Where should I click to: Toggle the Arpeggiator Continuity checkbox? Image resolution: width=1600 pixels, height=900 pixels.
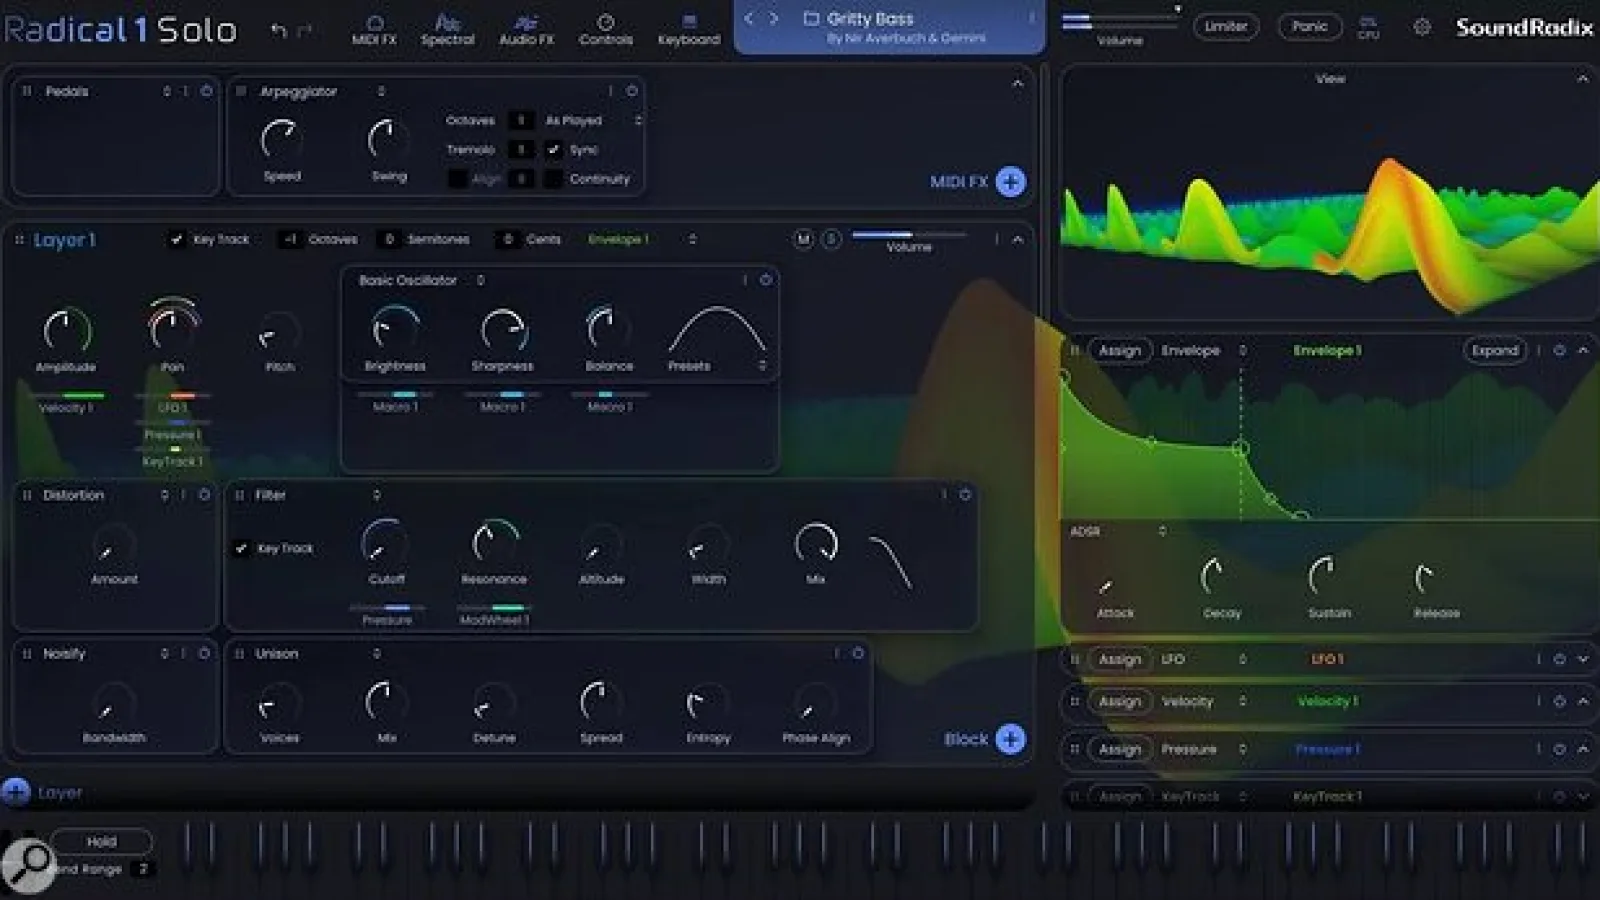click(x=553, y=179)
